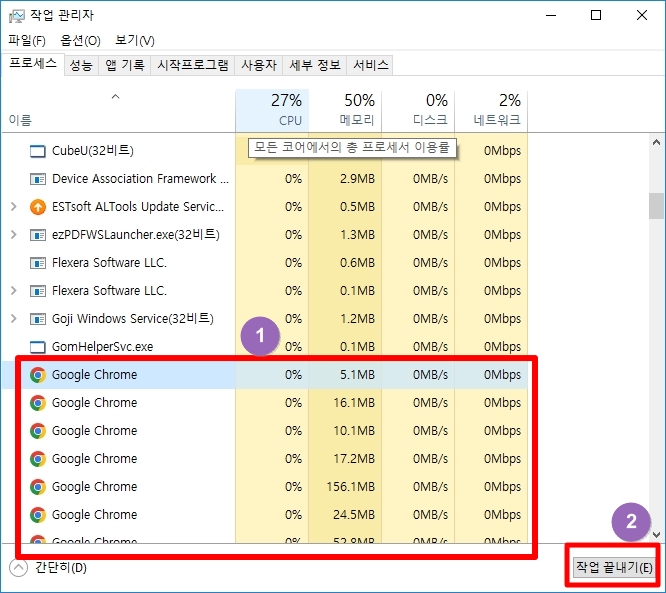Screen dimensions: 666x593
Task: Select the 프로세스 tab
Action: [33, 64]
